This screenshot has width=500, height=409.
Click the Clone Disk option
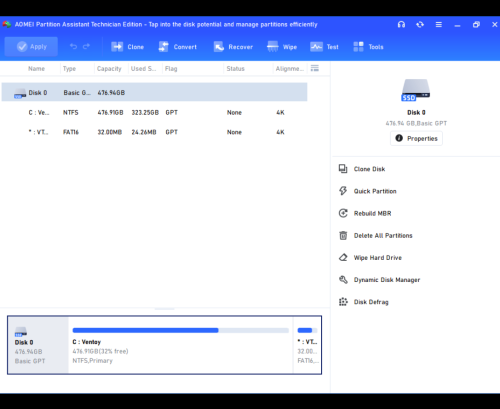click(369, 169)
